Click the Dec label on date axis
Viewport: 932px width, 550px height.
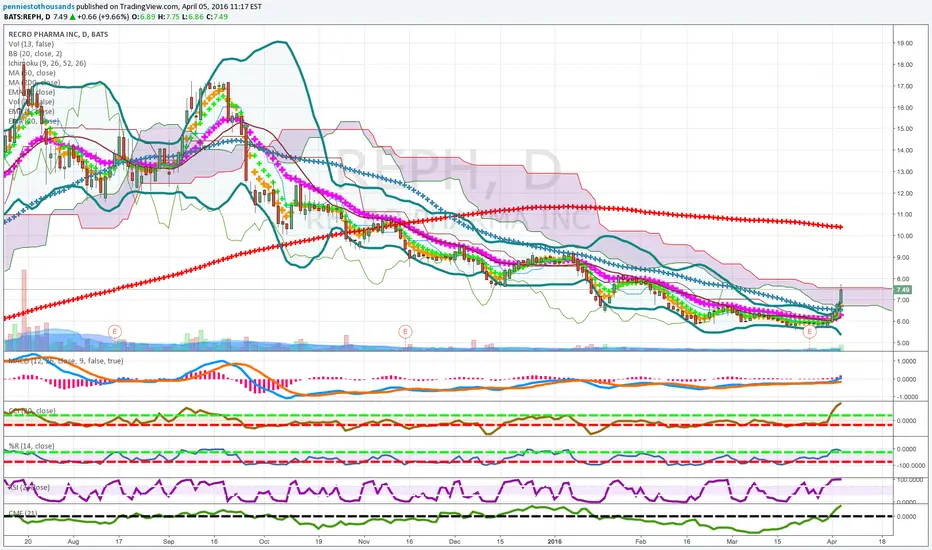(455, 542)
